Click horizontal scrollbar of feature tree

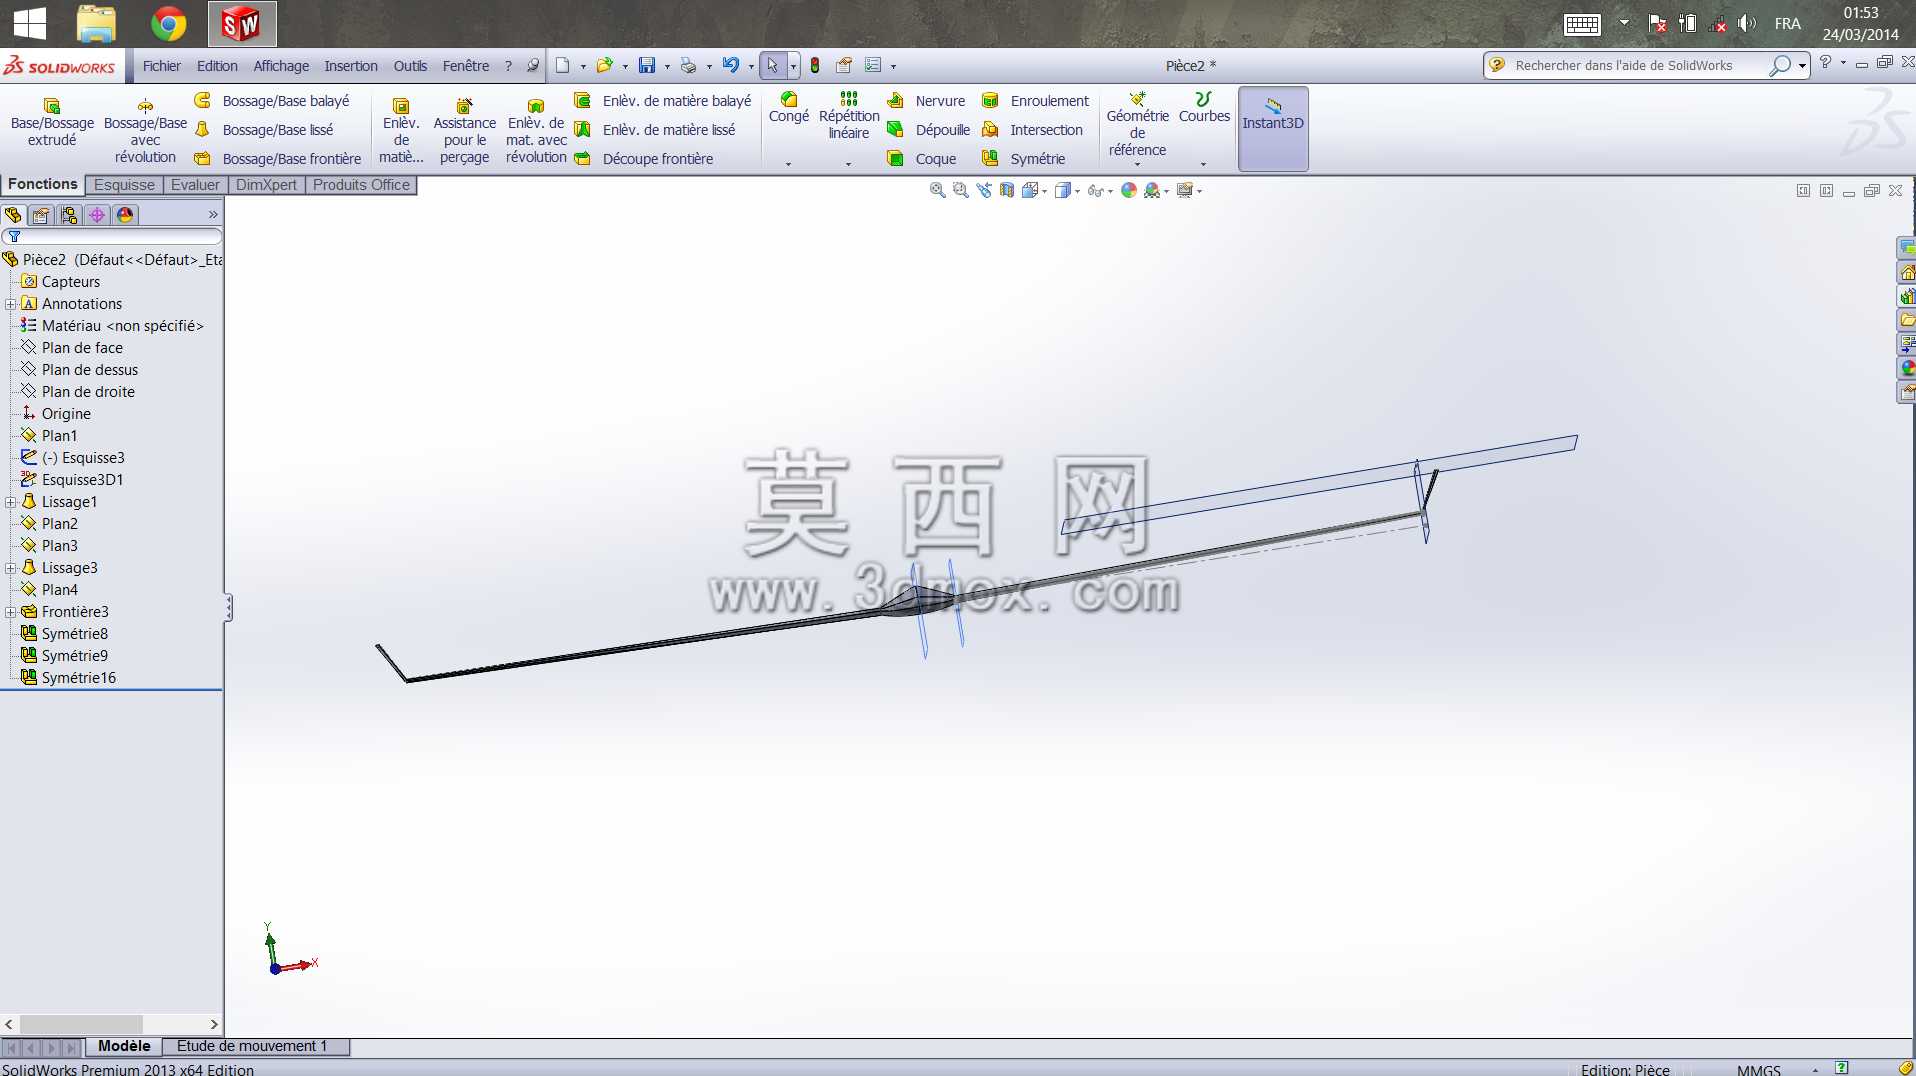[x=111, y=1024]
